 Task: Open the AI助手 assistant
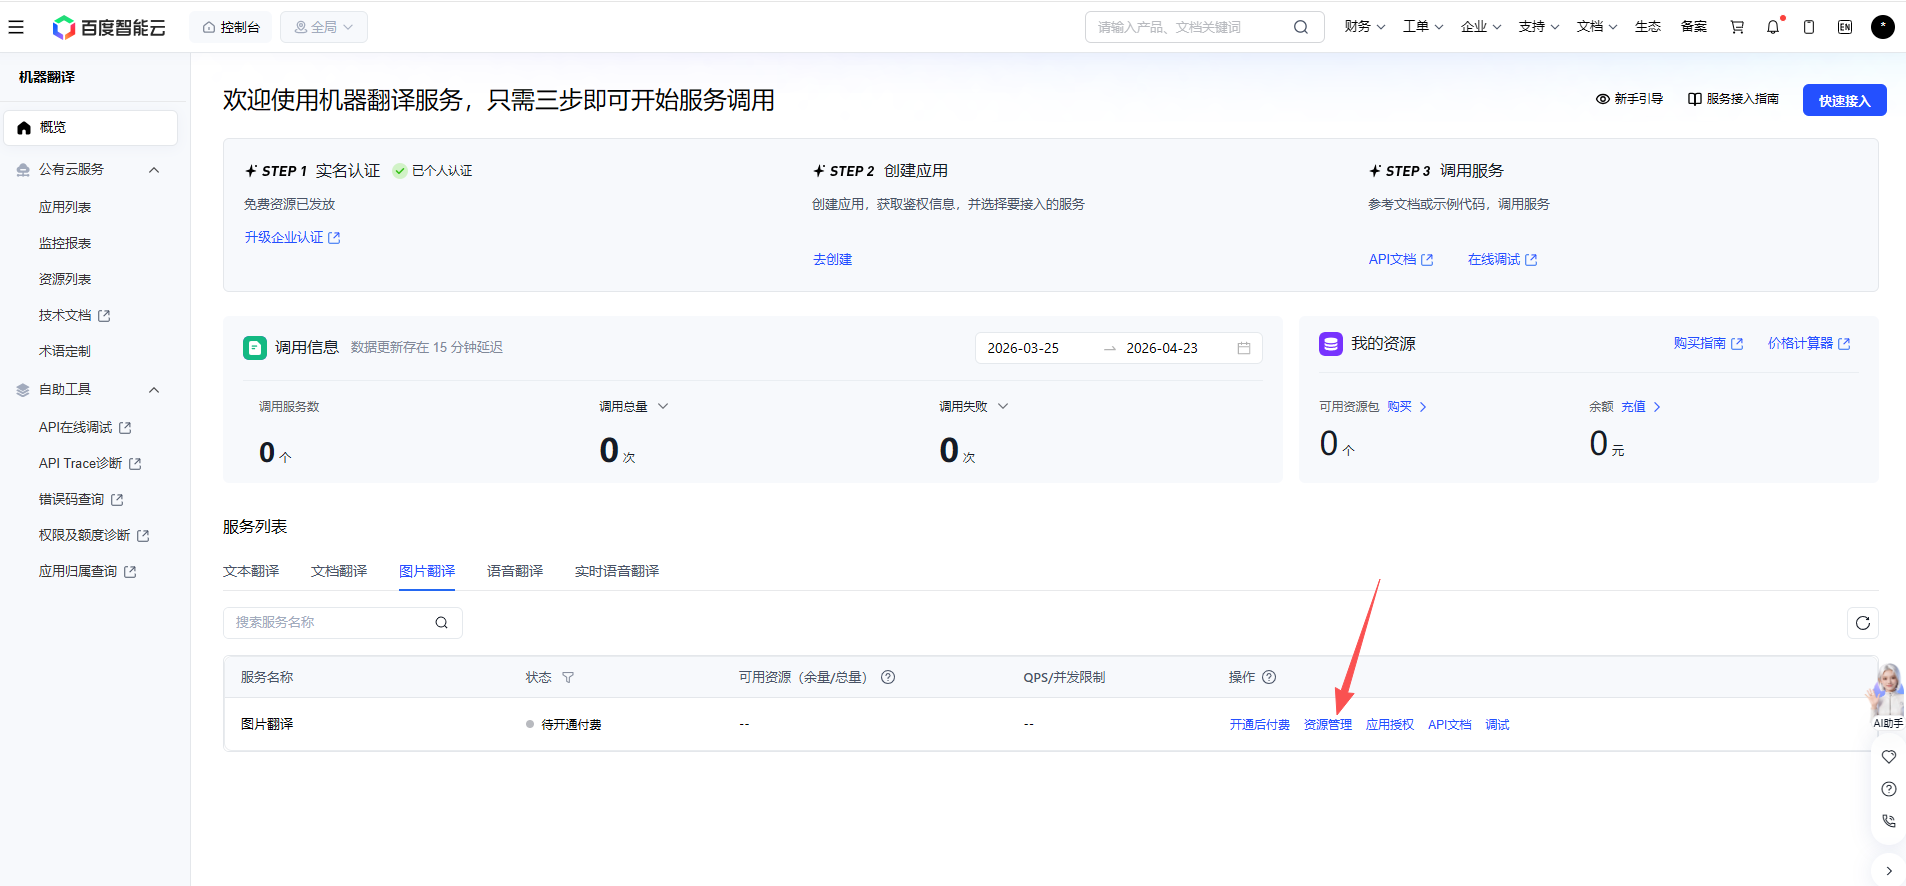point(1887,696)
